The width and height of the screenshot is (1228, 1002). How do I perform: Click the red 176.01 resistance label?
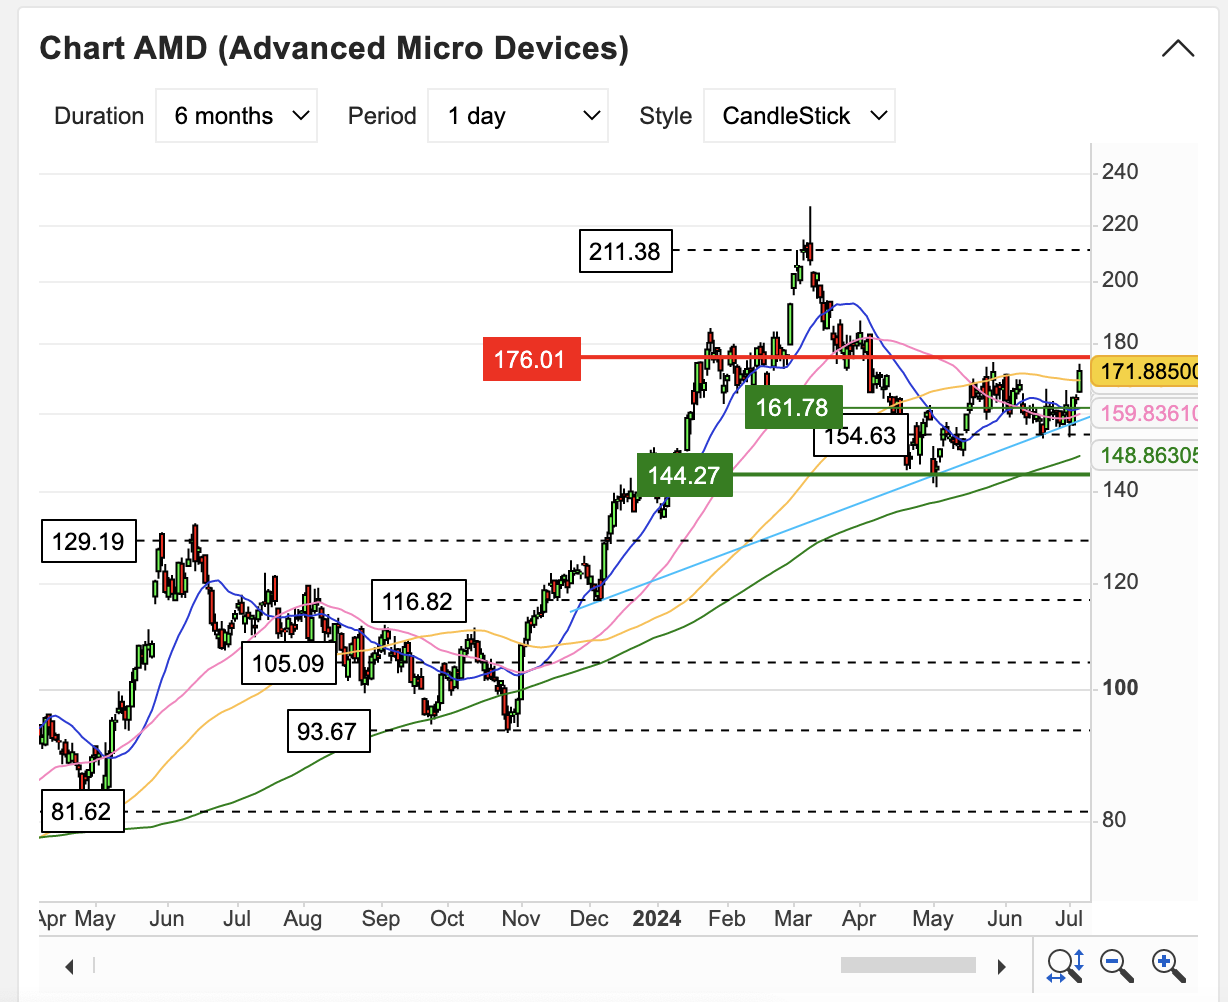pos(531,359)
